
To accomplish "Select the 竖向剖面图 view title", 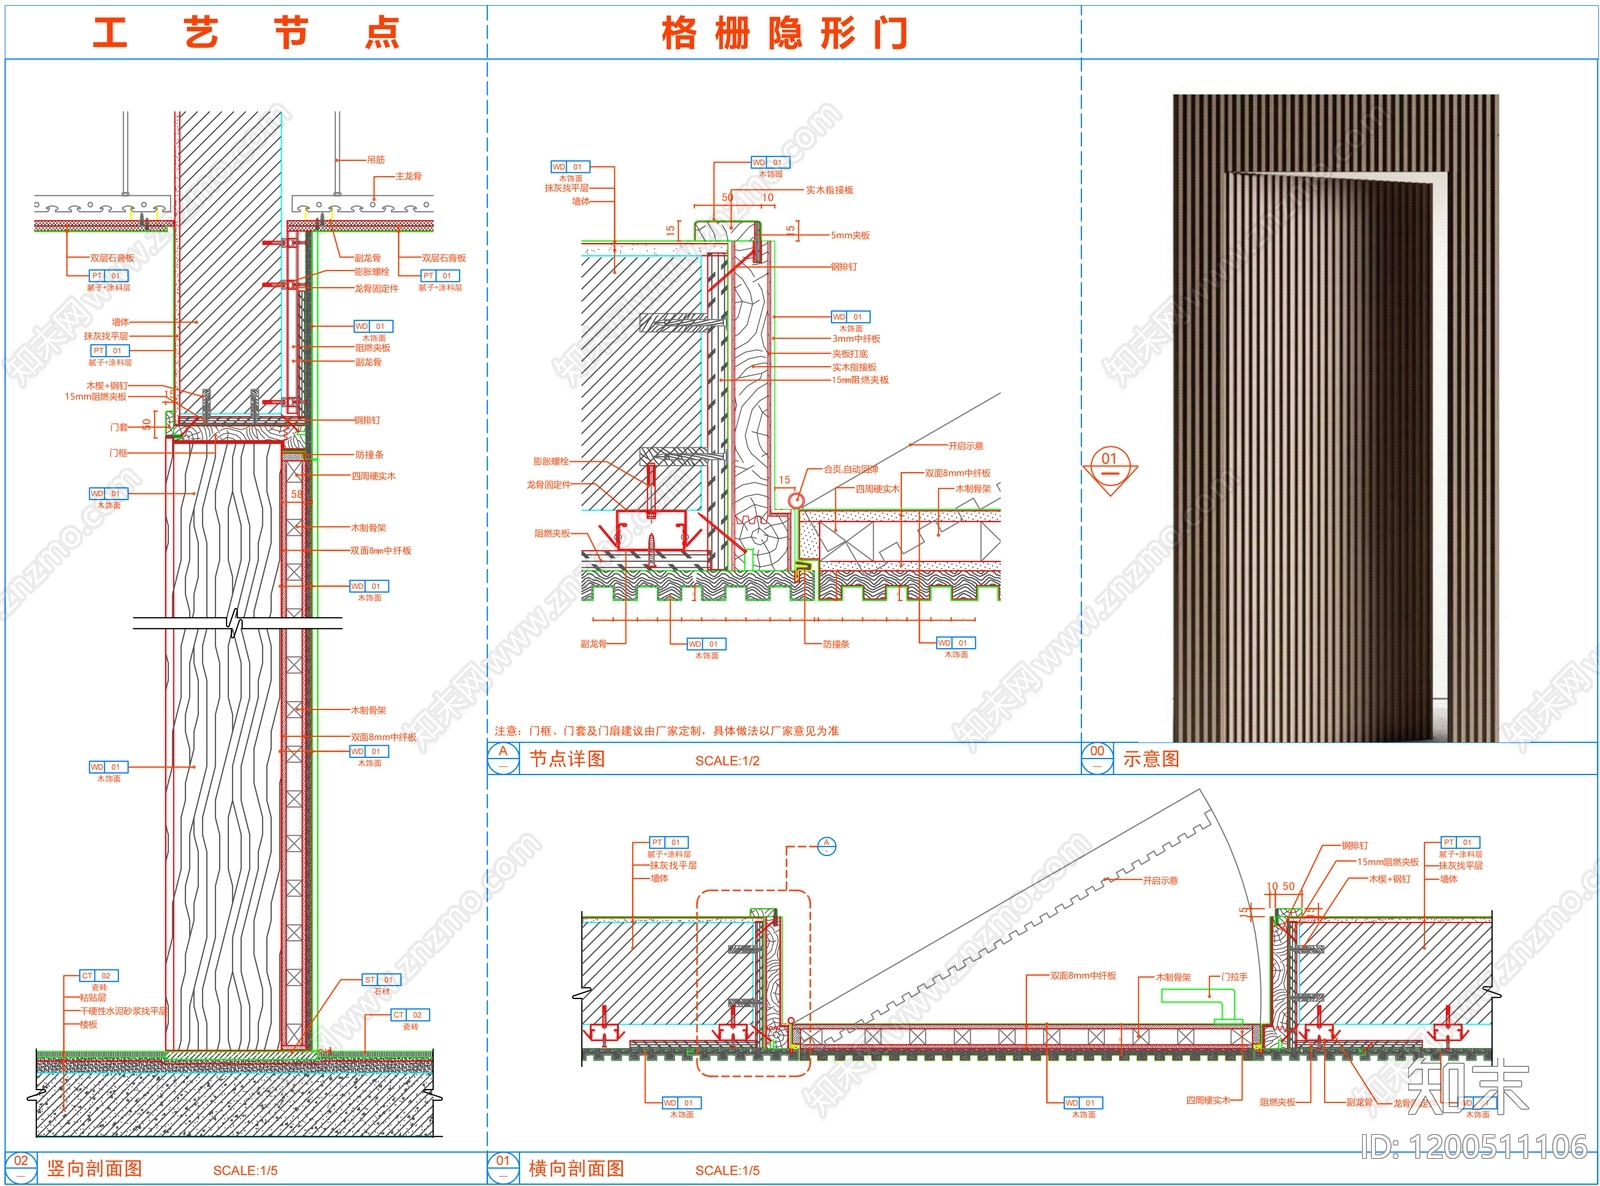I will point(94,1168).
